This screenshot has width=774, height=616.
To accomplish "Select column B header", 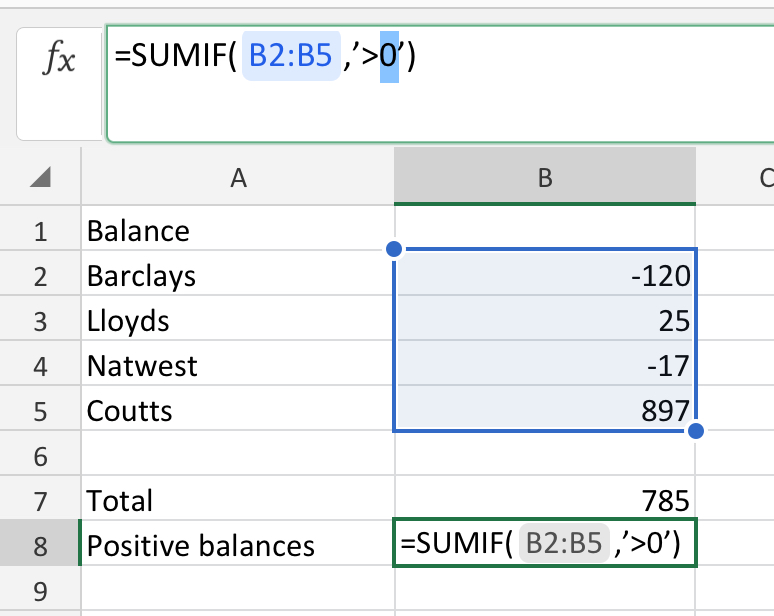I will 545,177.
